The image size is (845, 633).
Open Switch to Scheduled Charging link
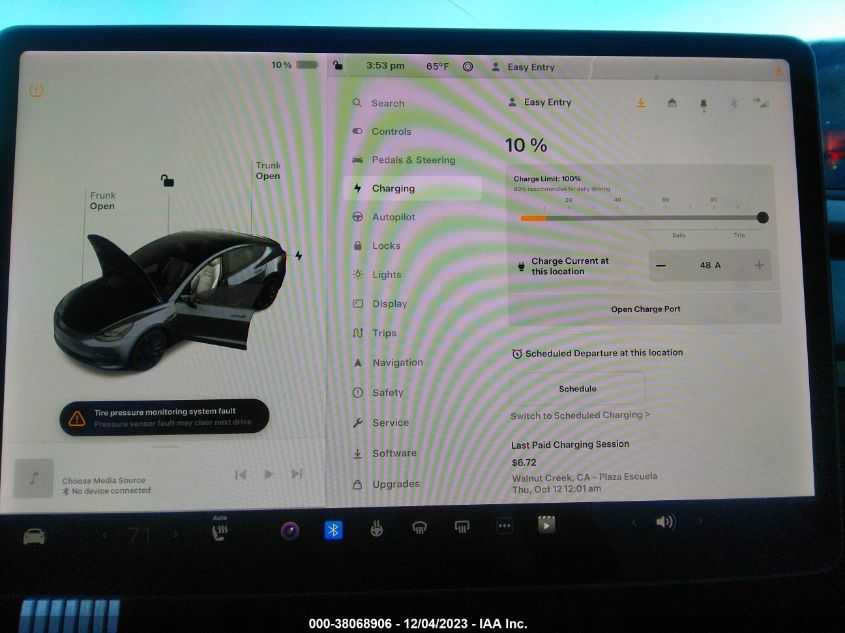click(580, 415)
